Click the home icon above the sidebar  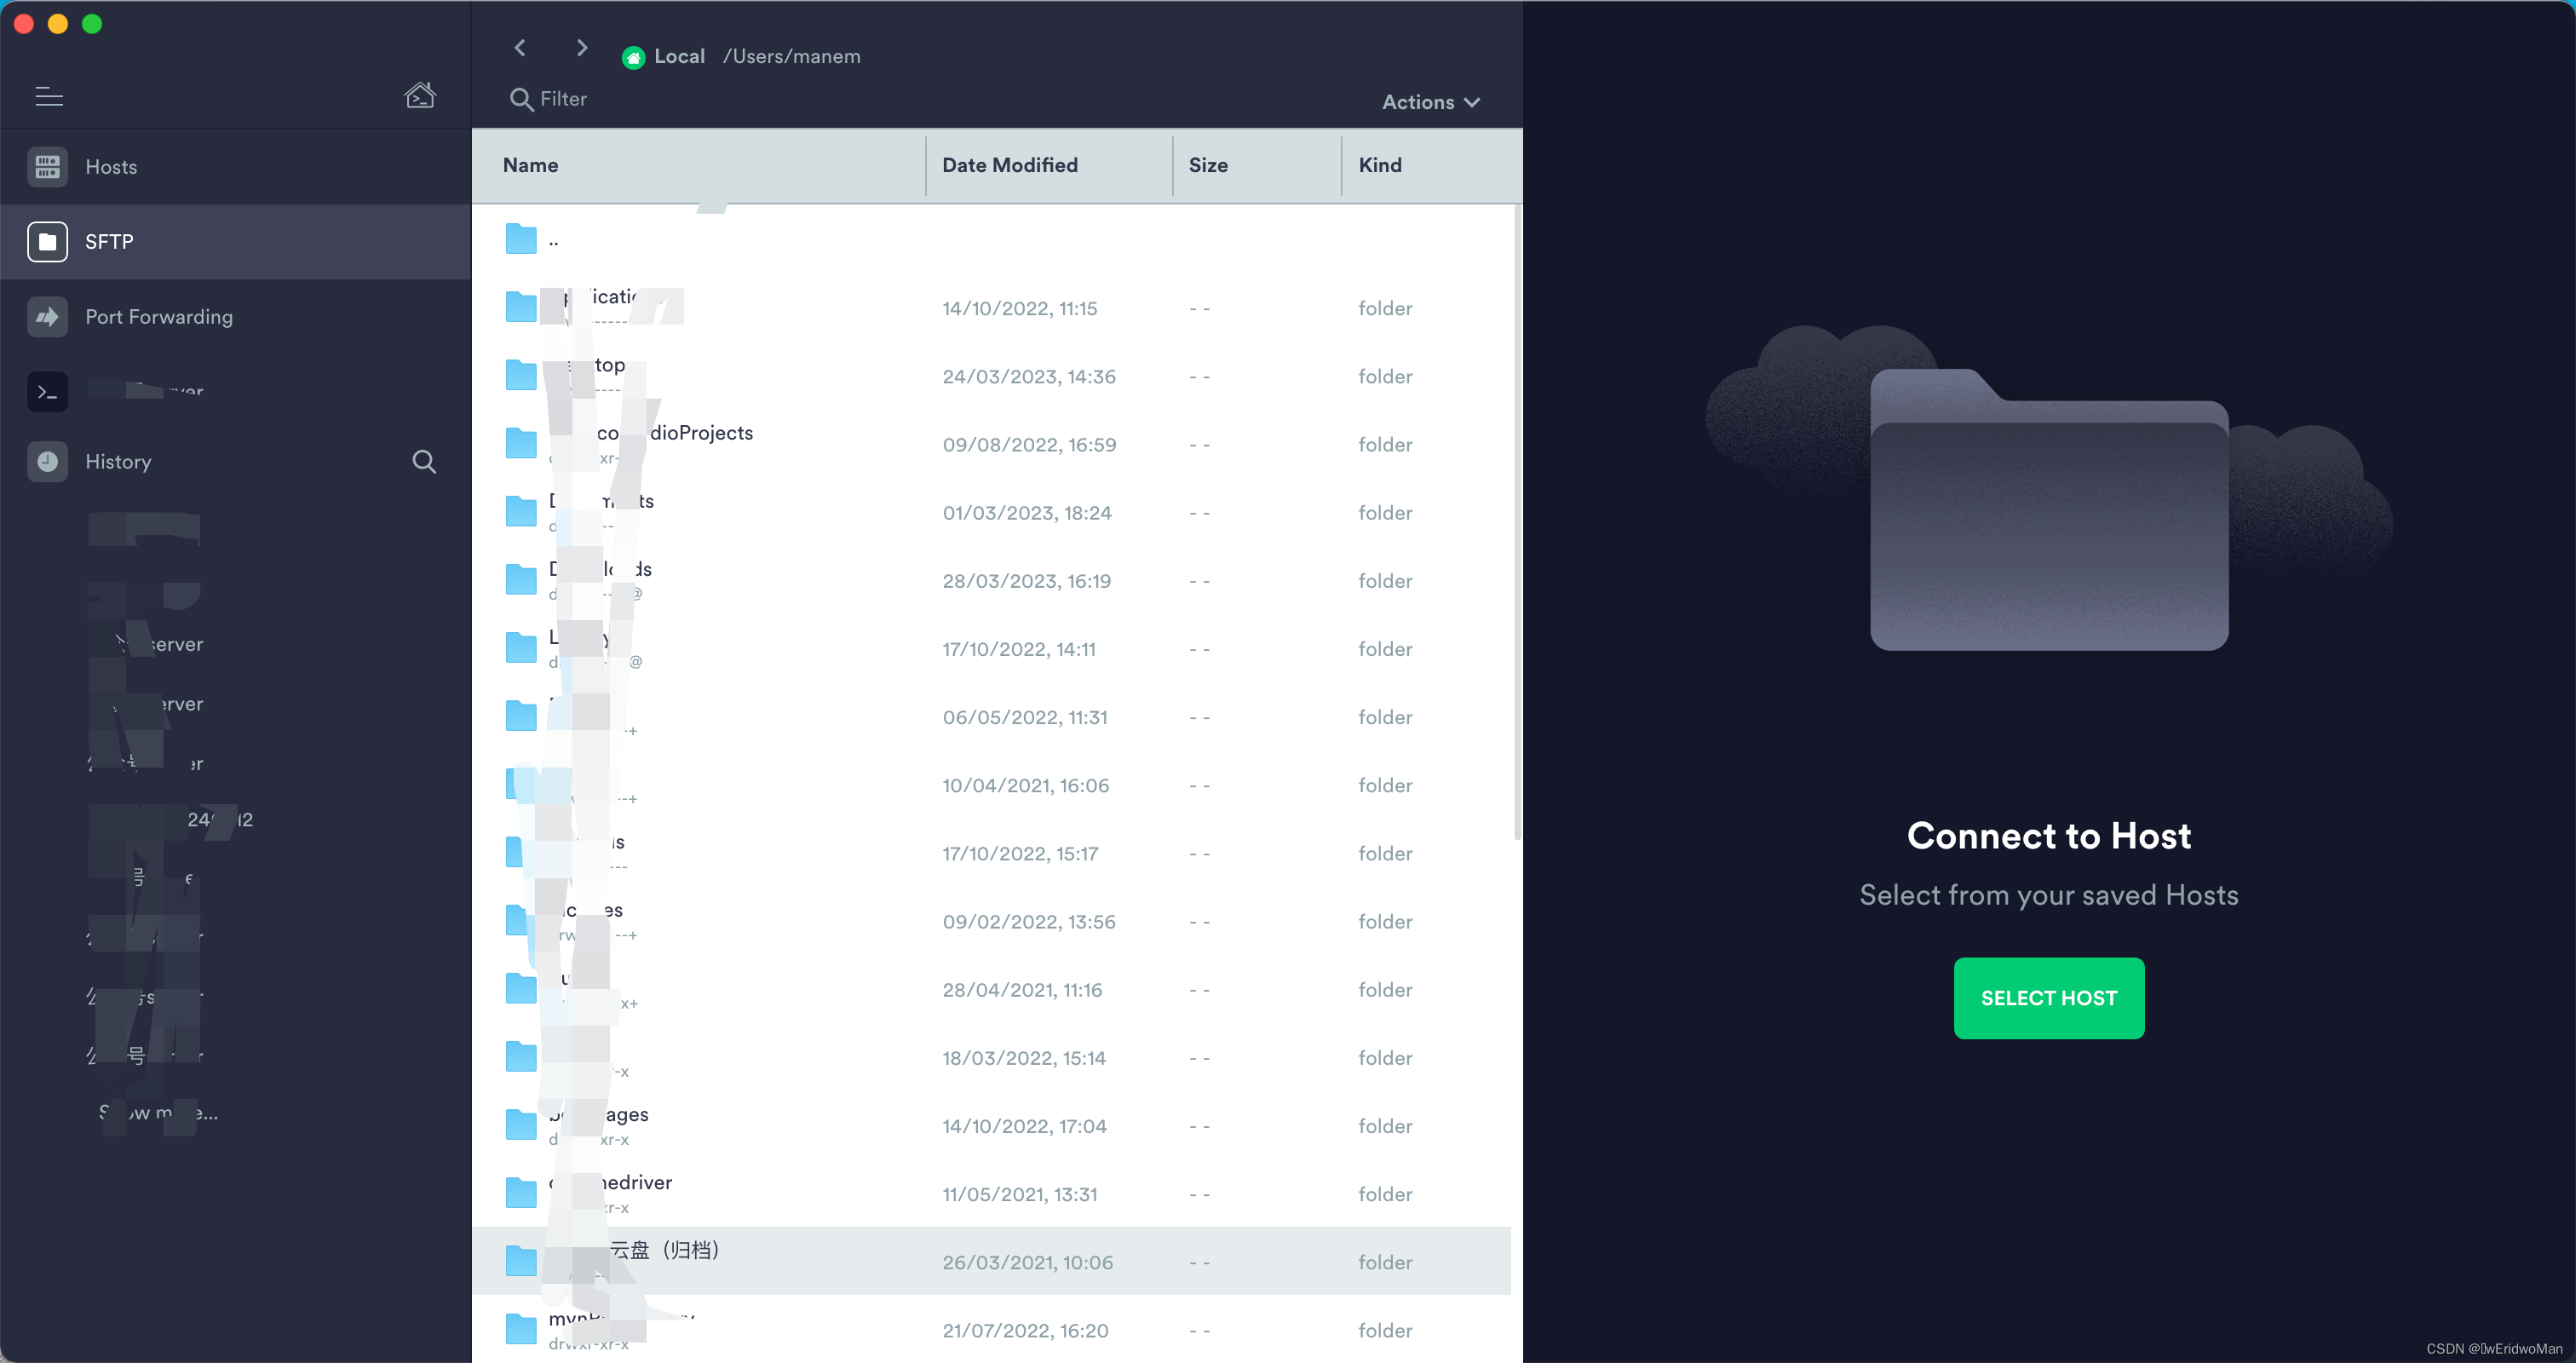tap(421, 94)
